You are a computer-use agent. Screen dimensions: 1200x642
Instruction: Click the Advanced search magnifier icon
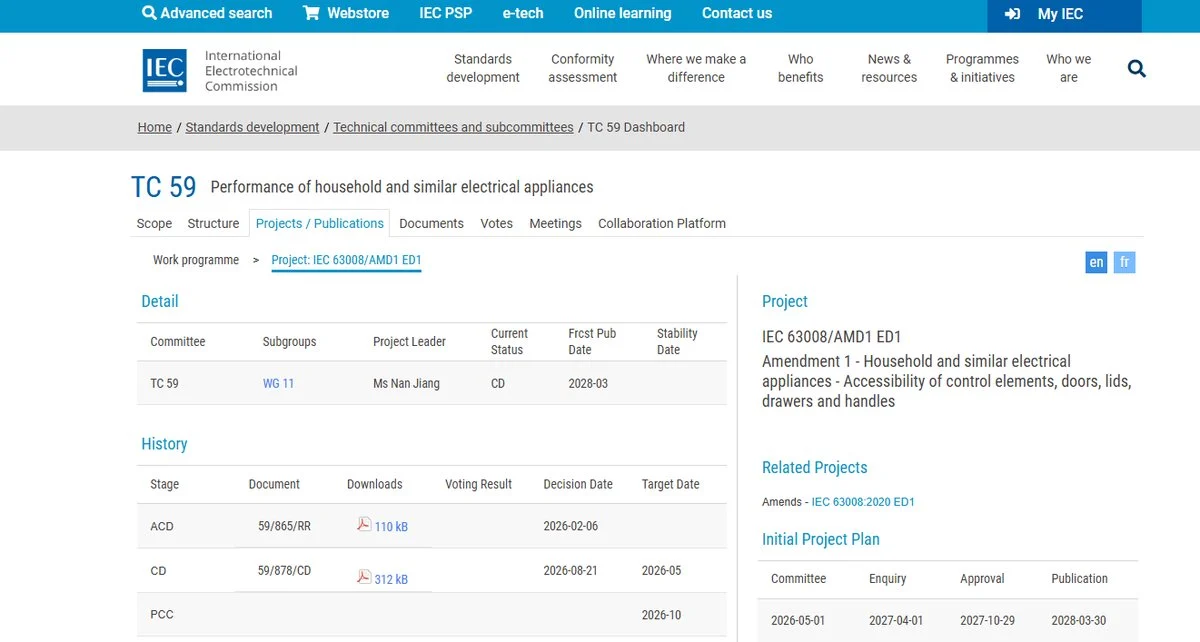tap(149, 13)
